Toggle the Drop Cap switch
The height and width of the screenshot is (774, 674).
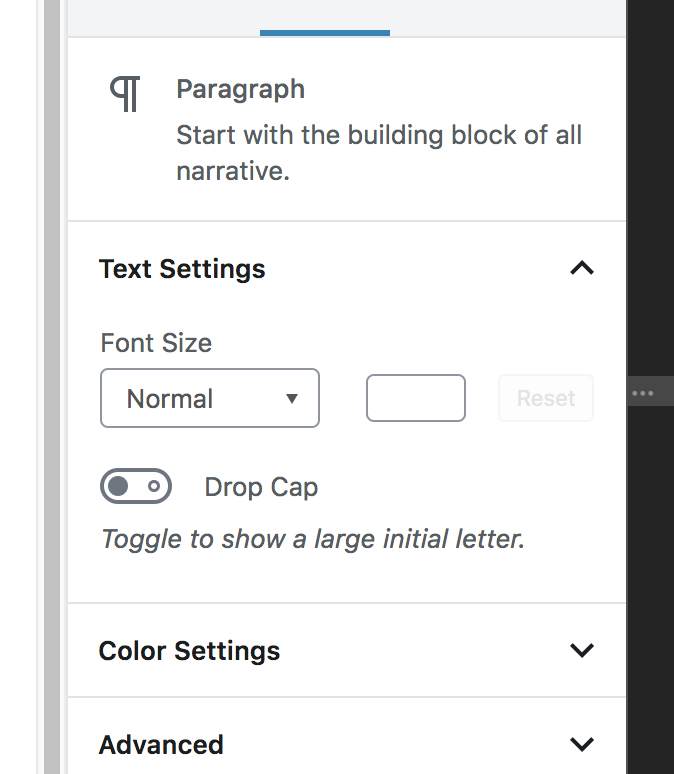coord(136,487)
